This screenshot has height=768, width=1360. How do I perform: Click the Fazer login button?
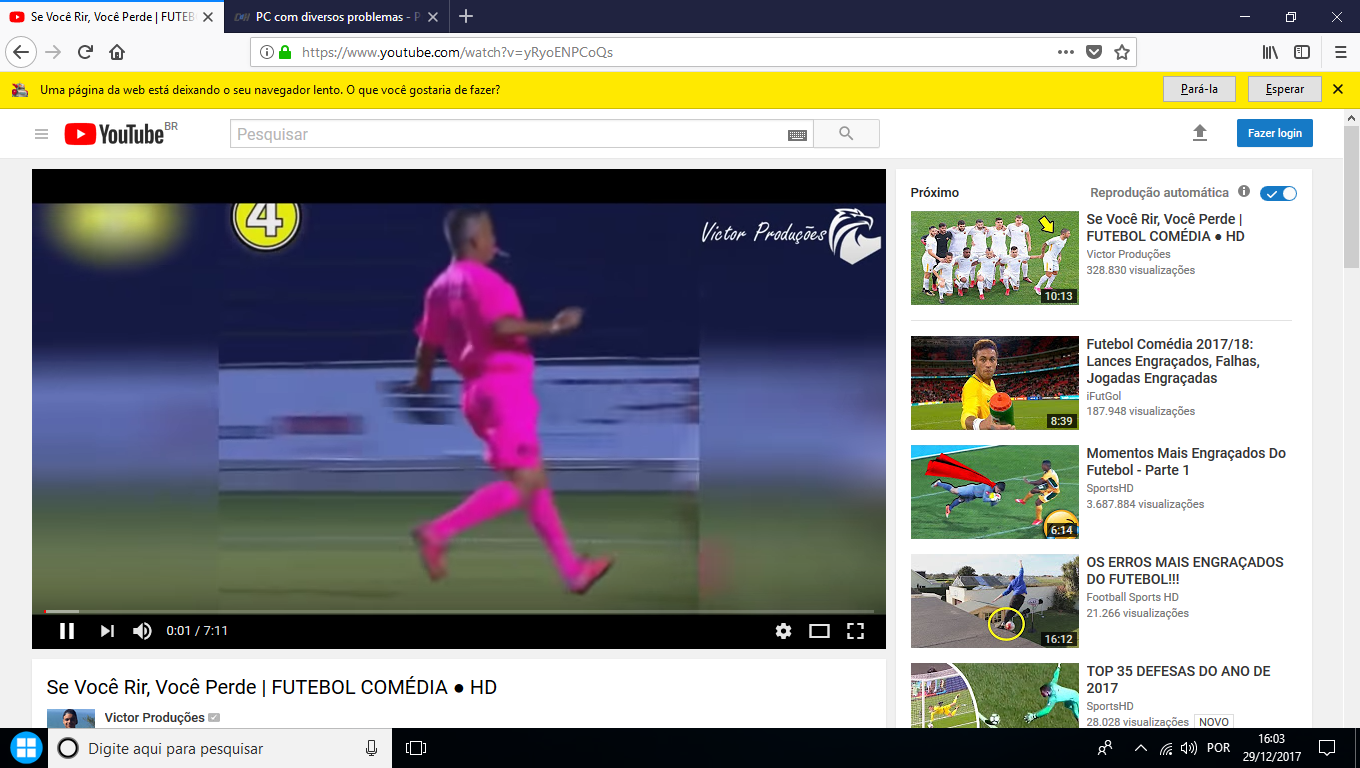pyautogui.click(x=1275, y=133)
